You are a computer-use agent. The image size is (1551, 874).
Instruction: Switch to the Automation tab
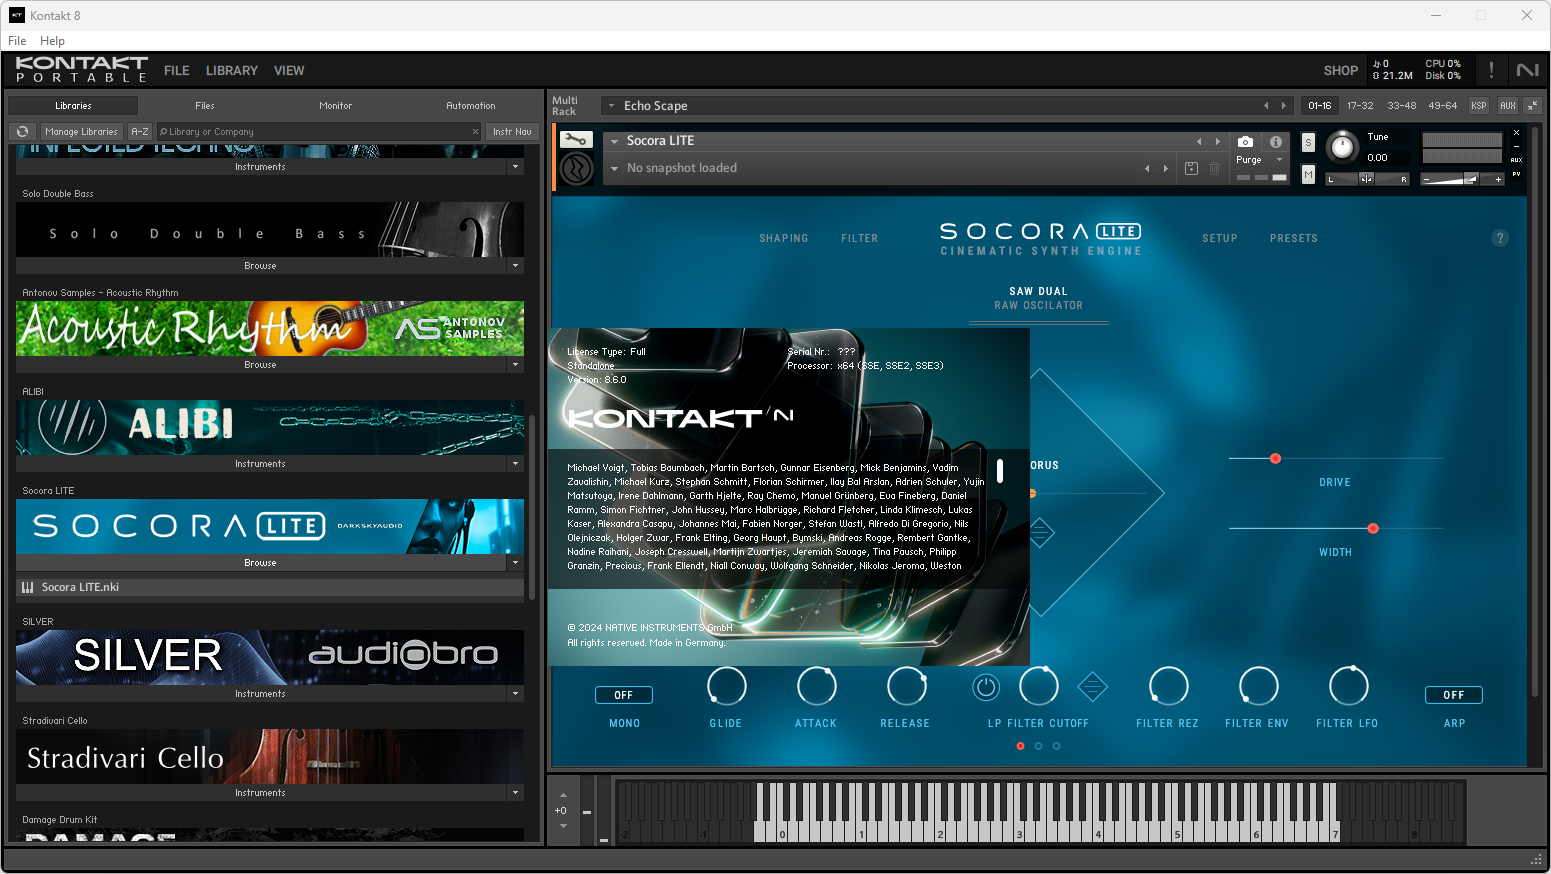coord(471,106)
